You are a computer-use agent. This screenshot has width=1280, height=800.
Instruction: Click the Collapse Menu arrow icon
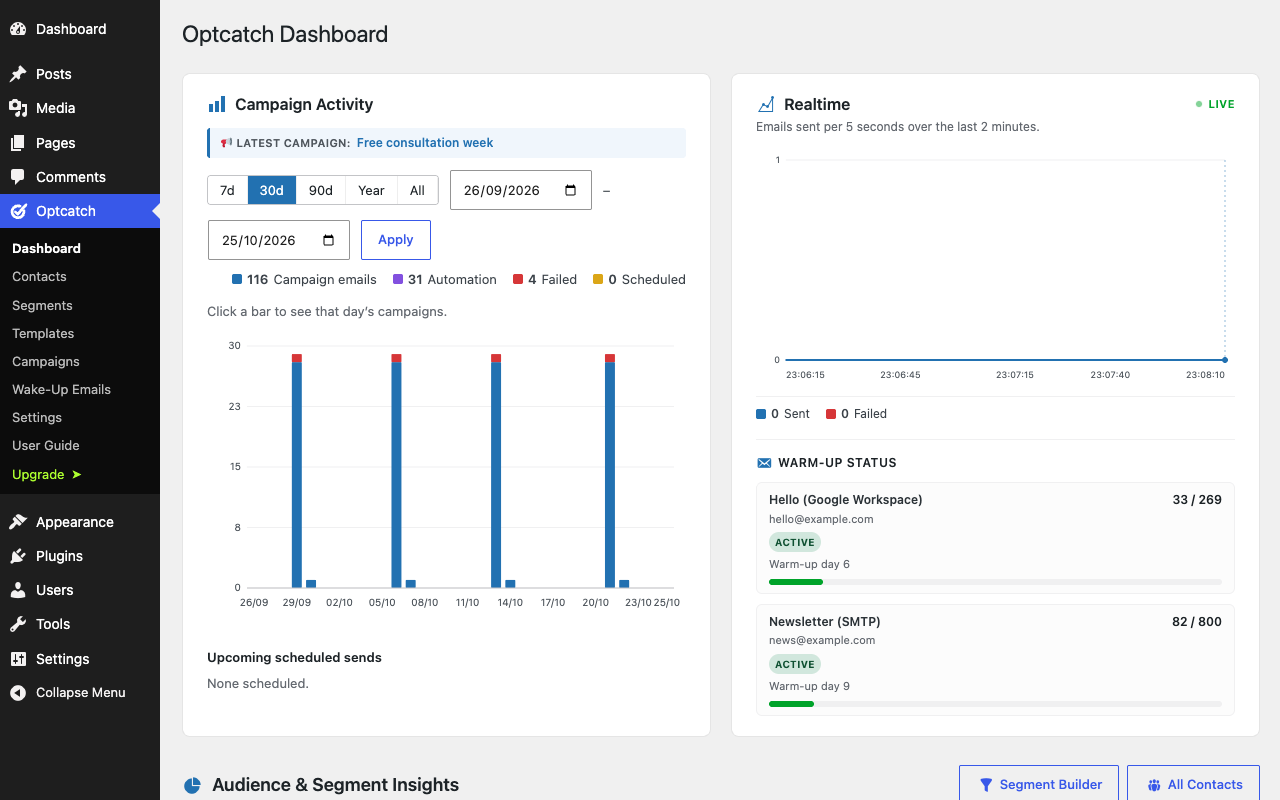18,692
